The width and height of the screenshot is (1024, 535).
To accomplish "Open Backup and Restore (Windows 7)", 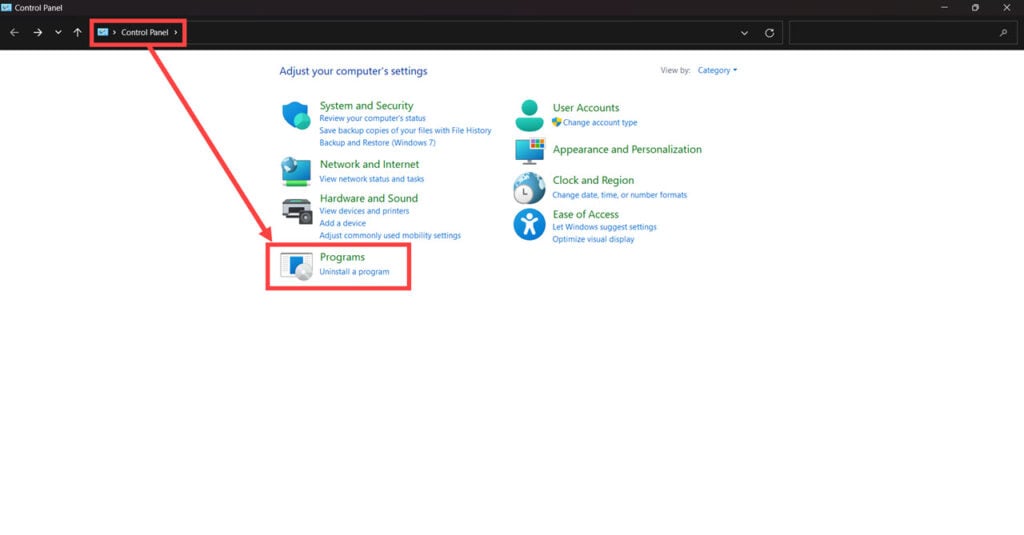I will click(x=377, y=142).
